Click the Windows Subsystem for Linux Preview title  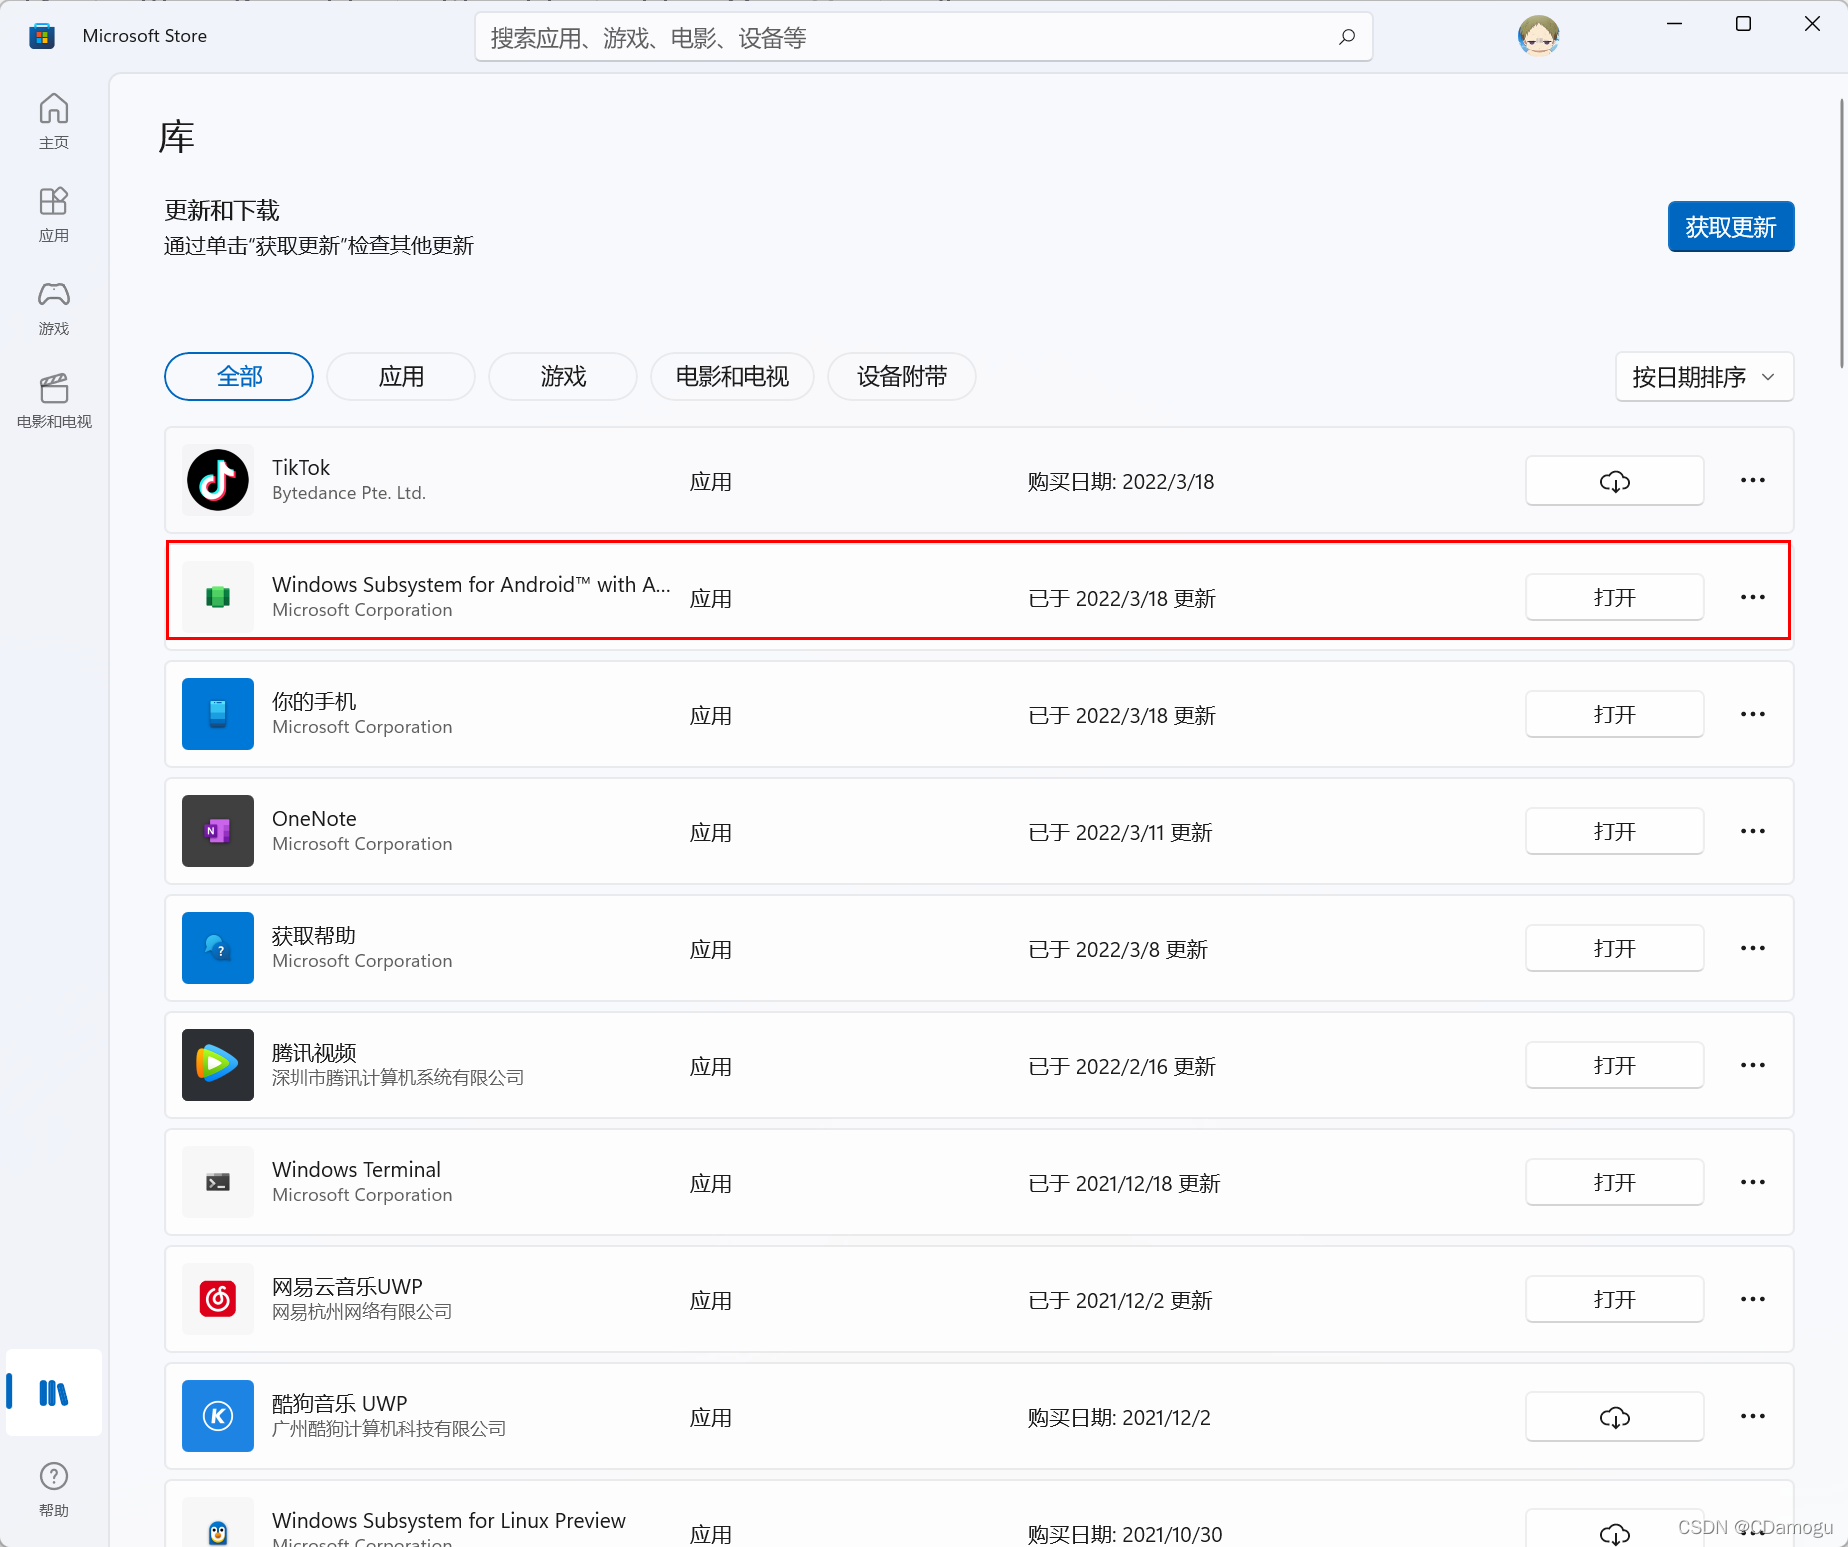tap(449, 1520)
